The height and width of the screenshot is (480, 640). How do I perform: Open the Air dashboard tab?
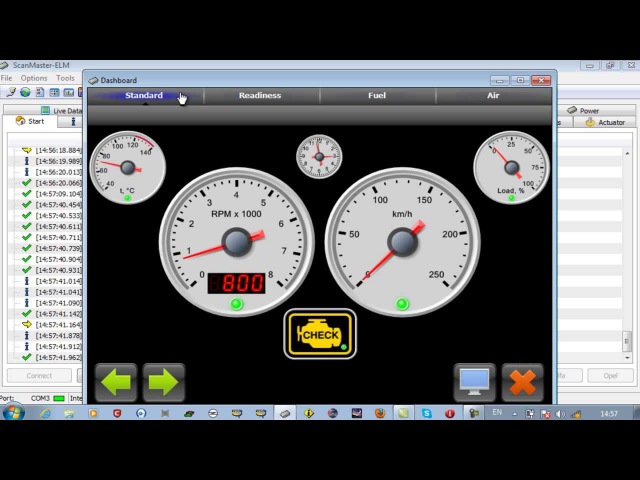coord(493,96)
